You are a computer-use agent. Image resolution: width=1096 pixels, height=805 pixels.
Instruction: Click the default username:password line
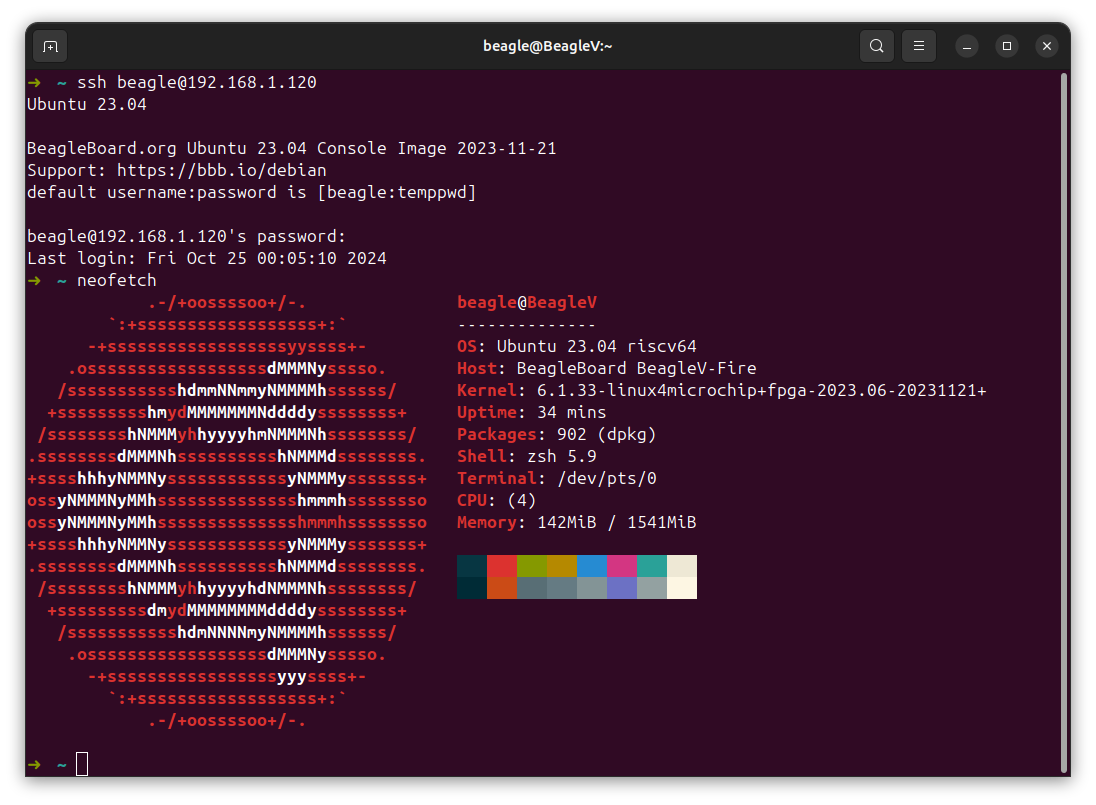(x=252, y=192)
